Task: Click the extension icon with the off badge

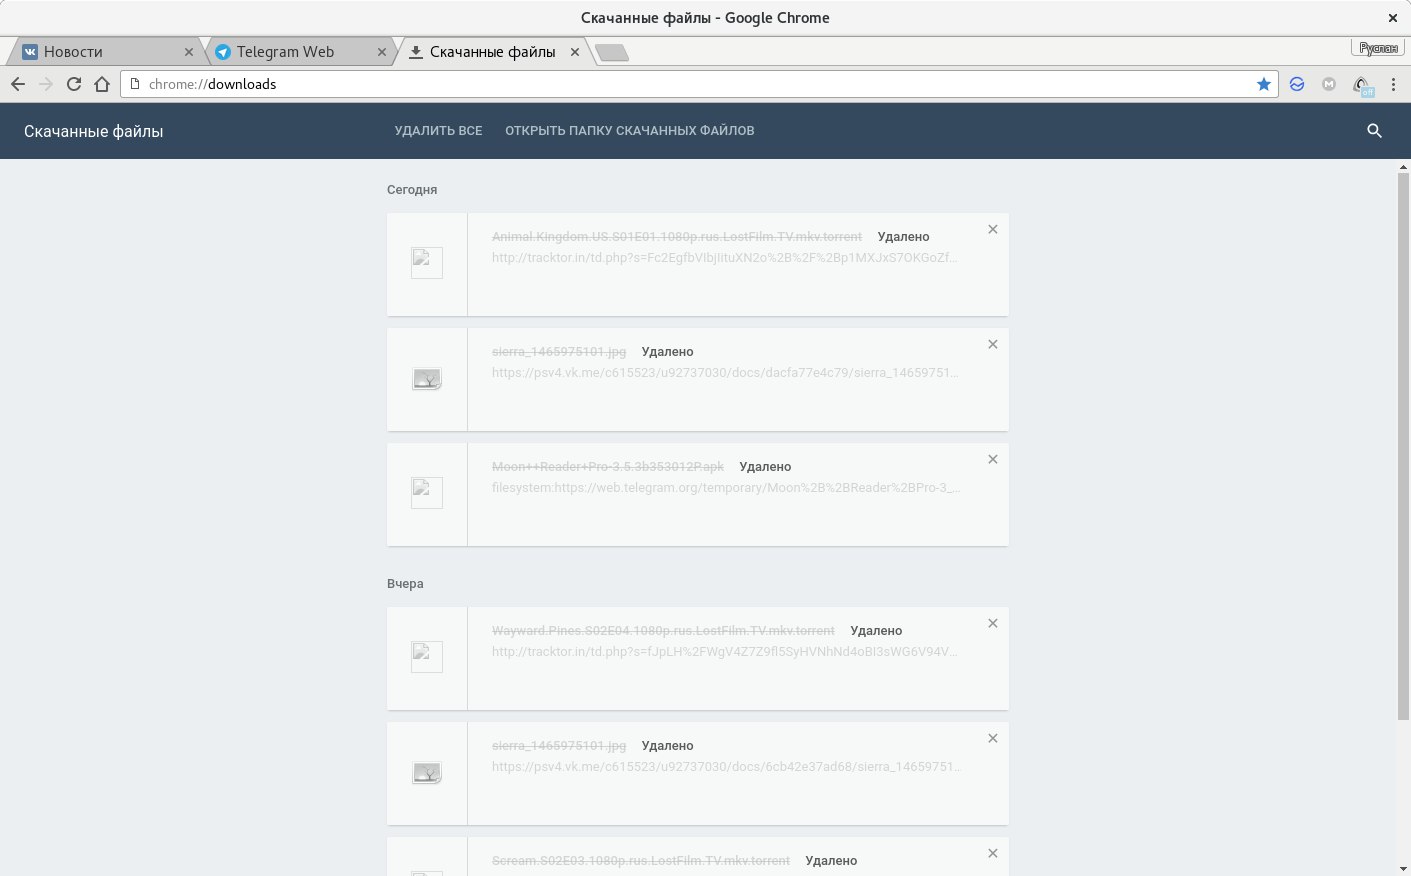Action: (x=1362, y=86)
